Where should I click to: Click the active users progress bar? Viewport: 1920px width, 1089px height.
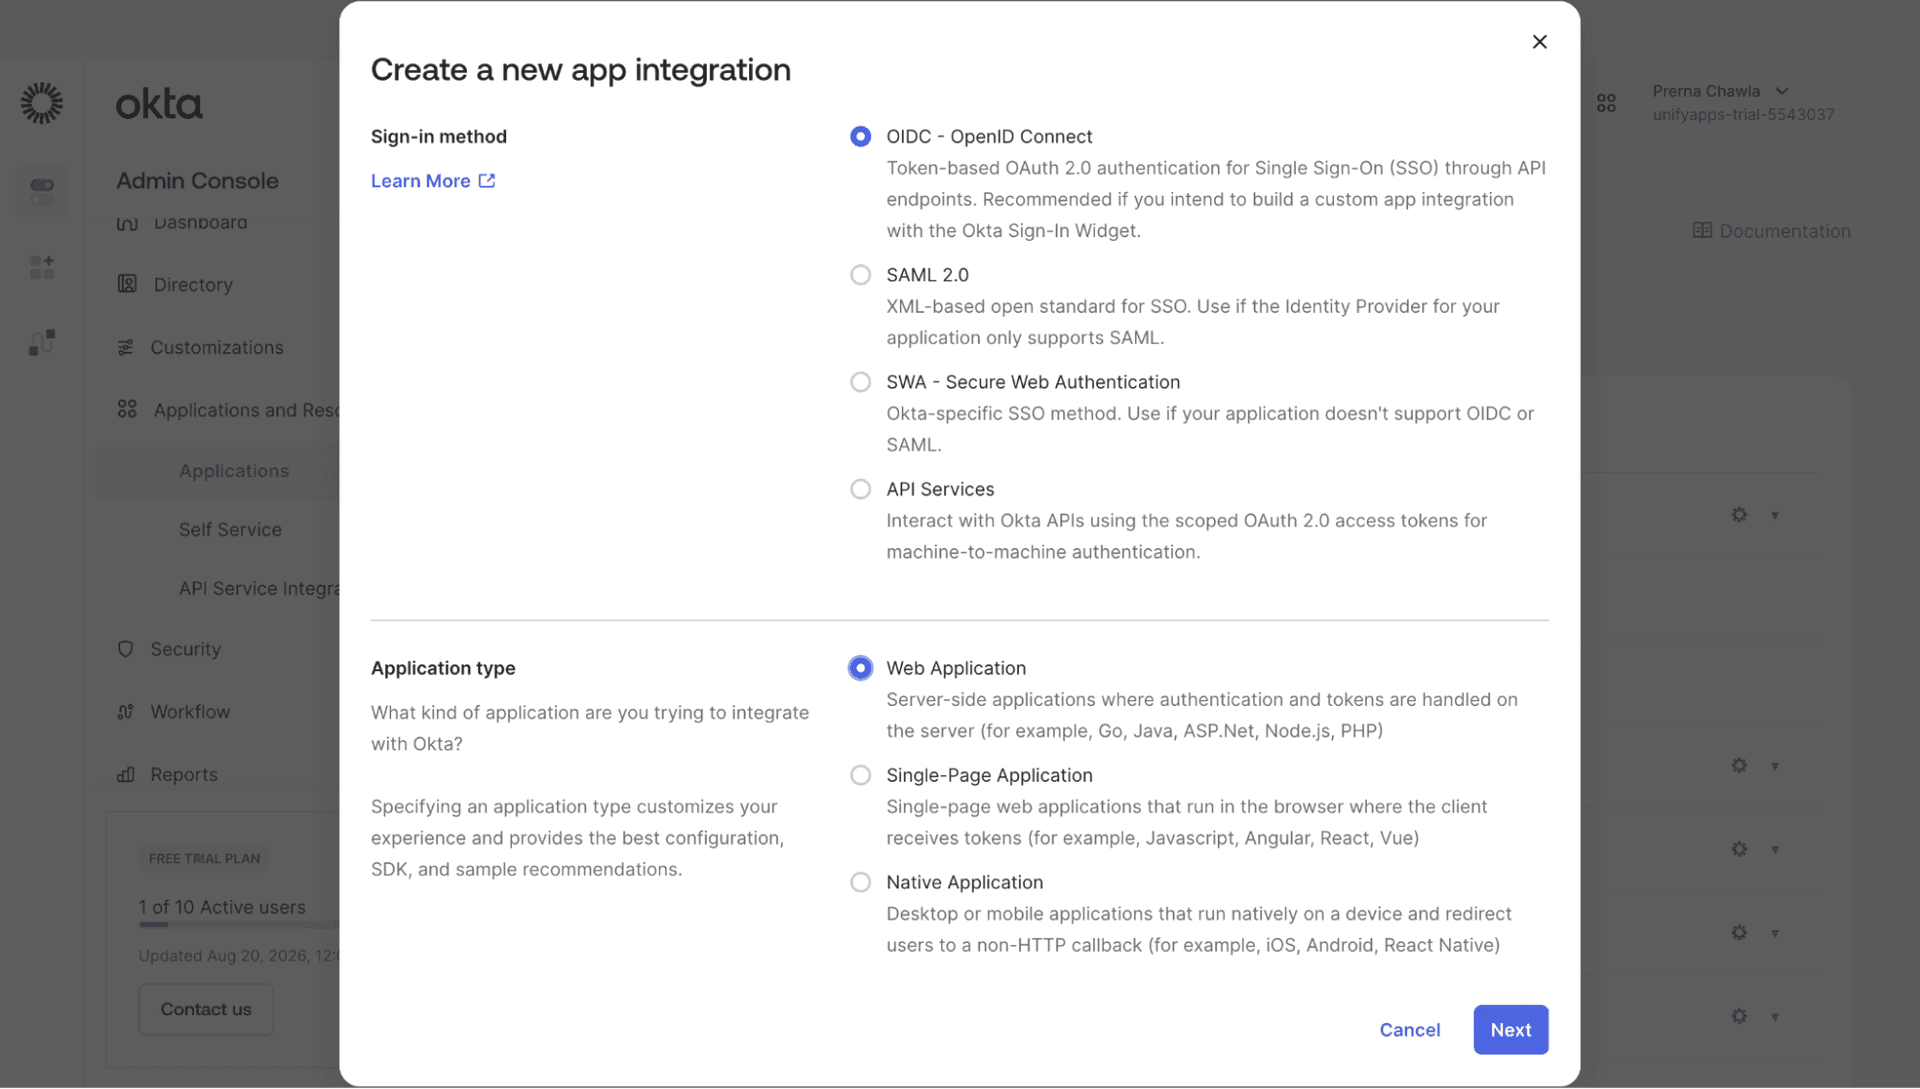[239, 925]
